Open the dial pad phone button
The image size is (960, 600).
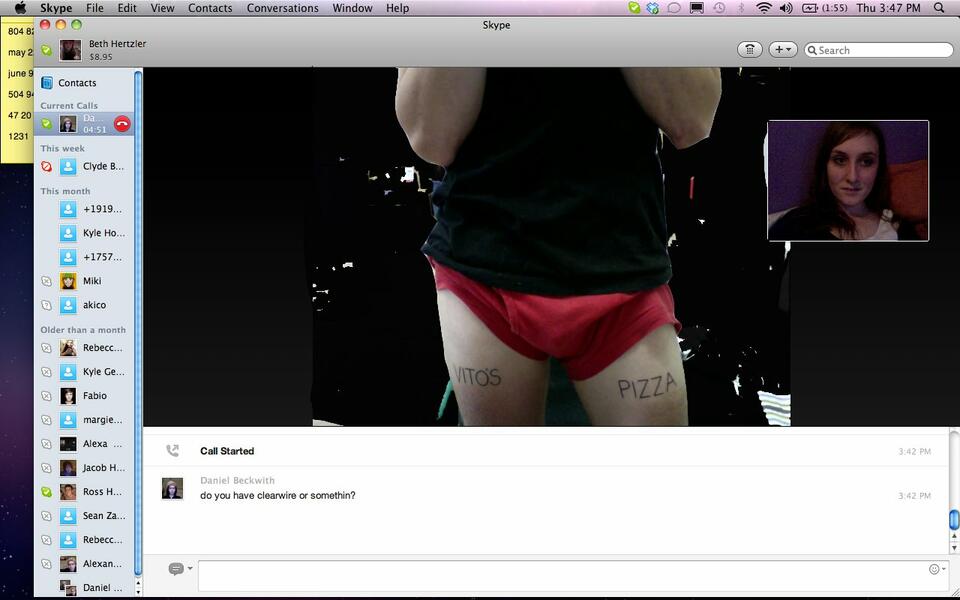tap(749, 50)
